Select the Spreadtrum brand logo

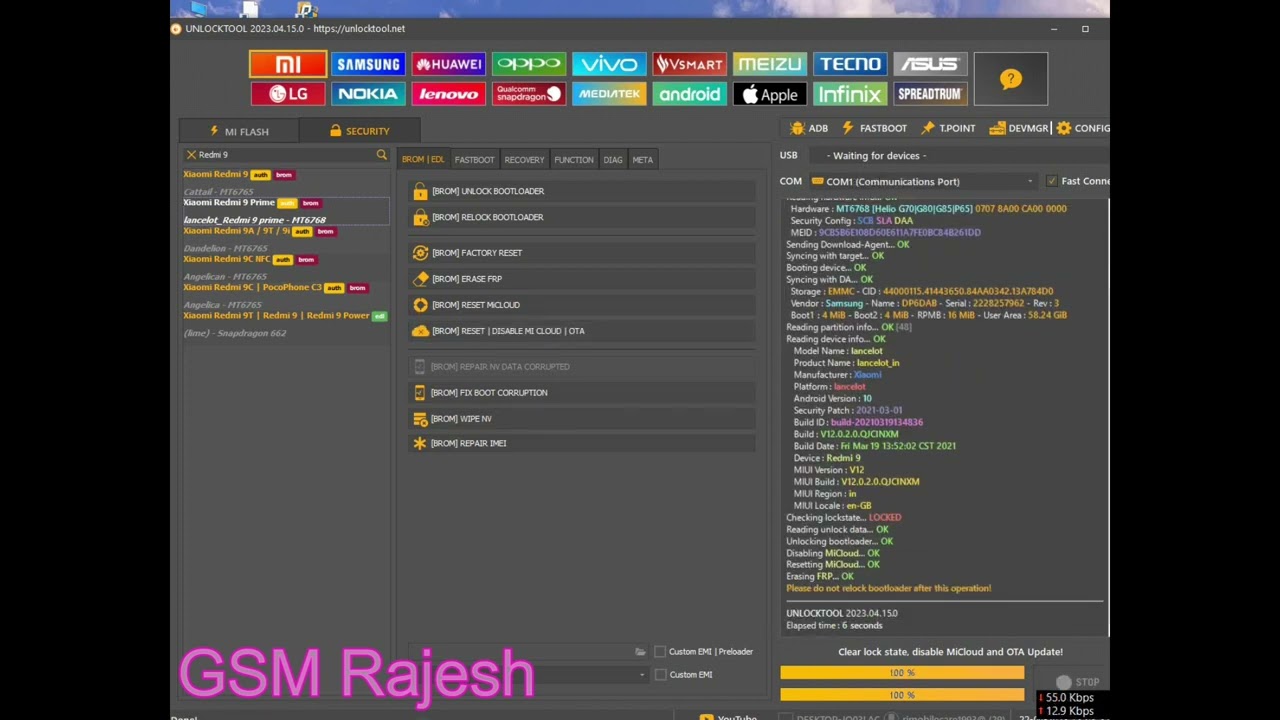click(930, 94)
